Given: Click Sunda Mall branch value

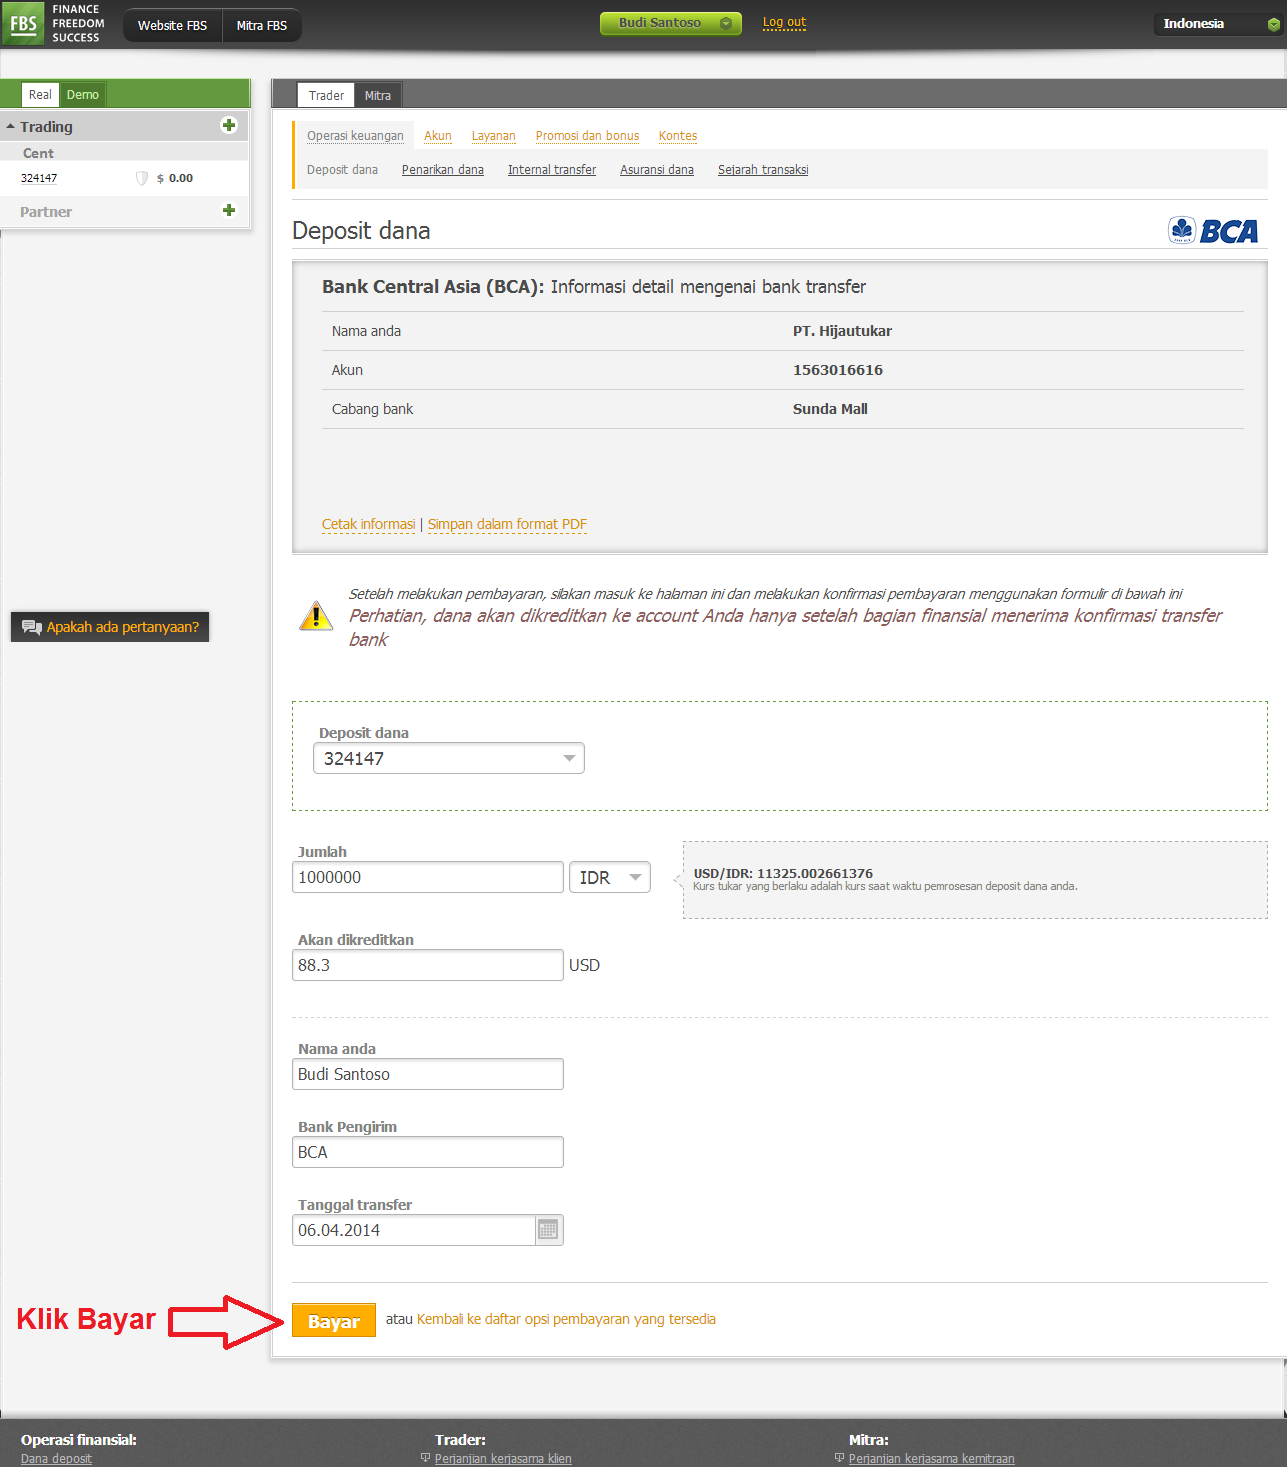Looking at the screenshot, I should 830,409.
